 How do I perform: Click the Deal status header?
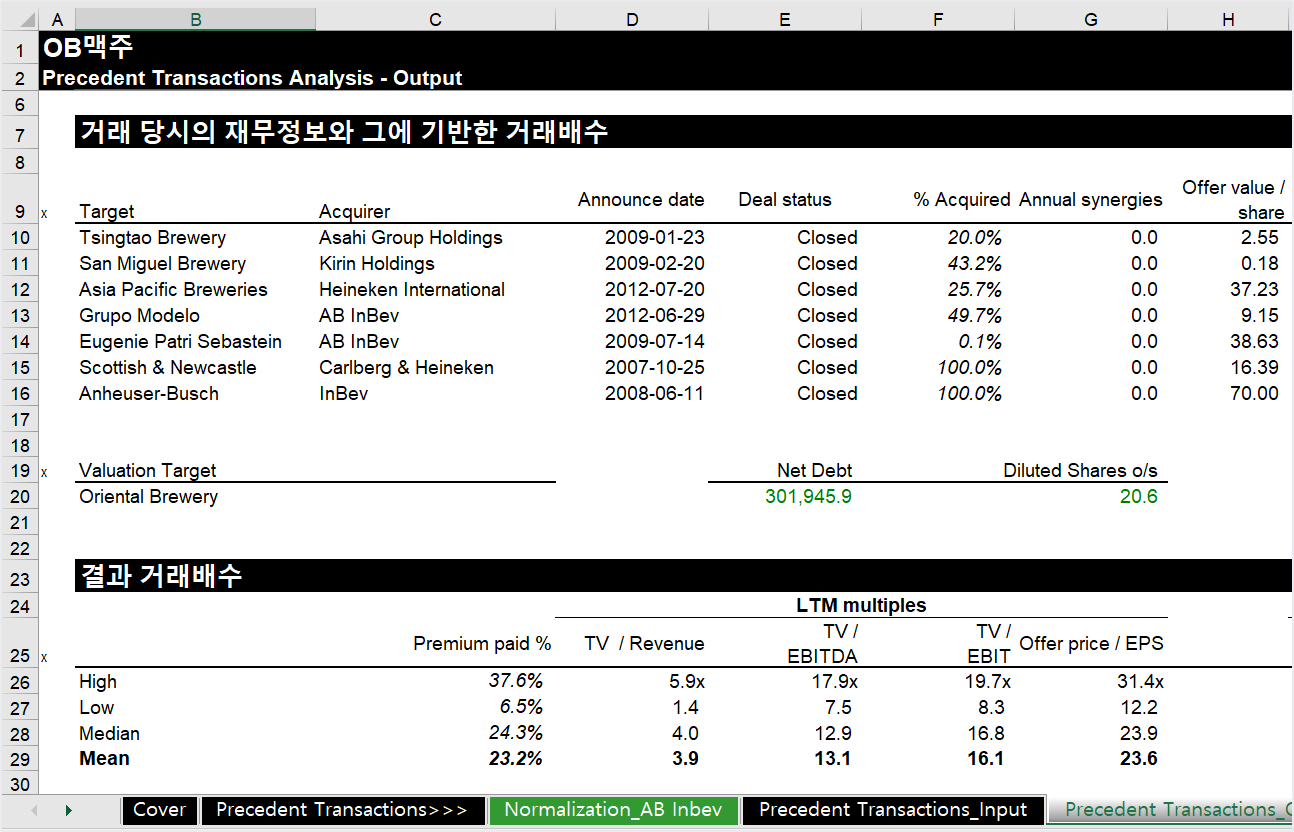tap(784, 200)
